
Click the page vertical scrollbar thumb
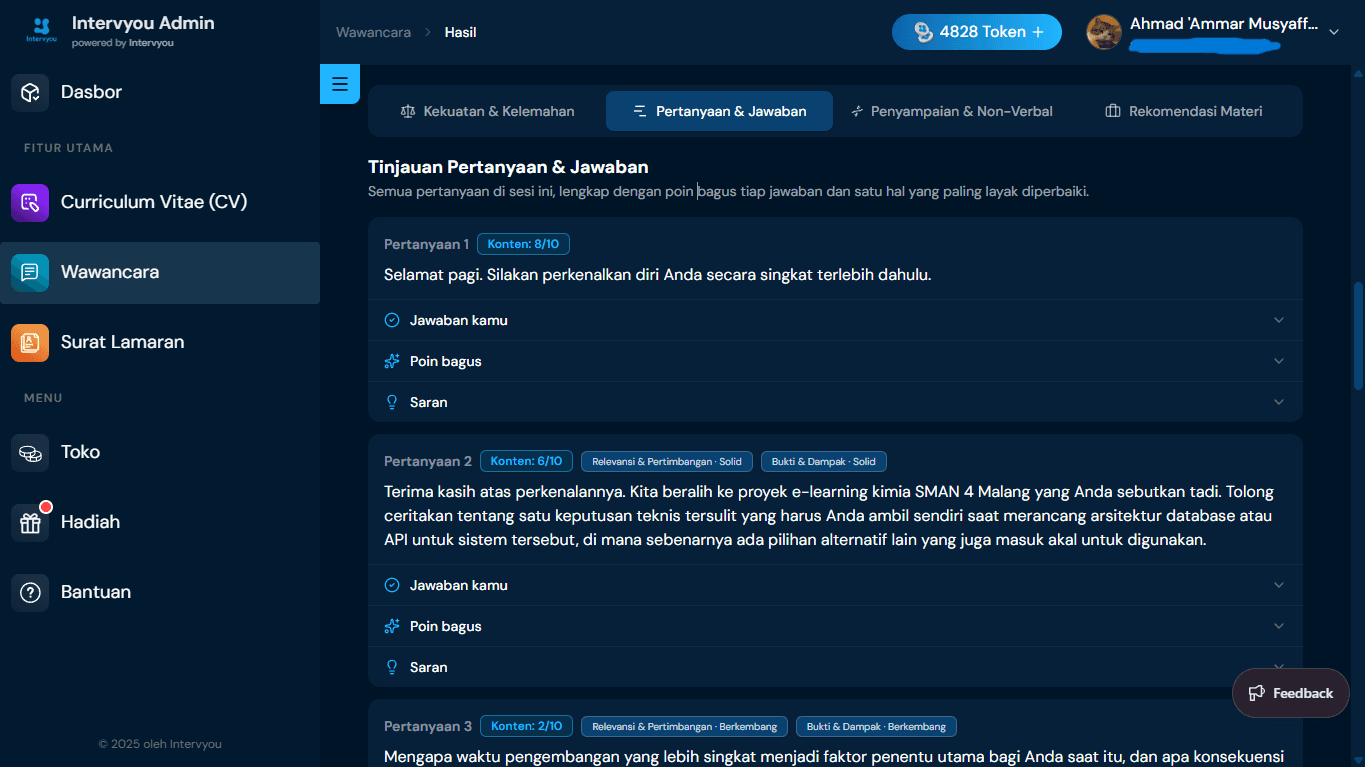click(x=1358, y=335)
